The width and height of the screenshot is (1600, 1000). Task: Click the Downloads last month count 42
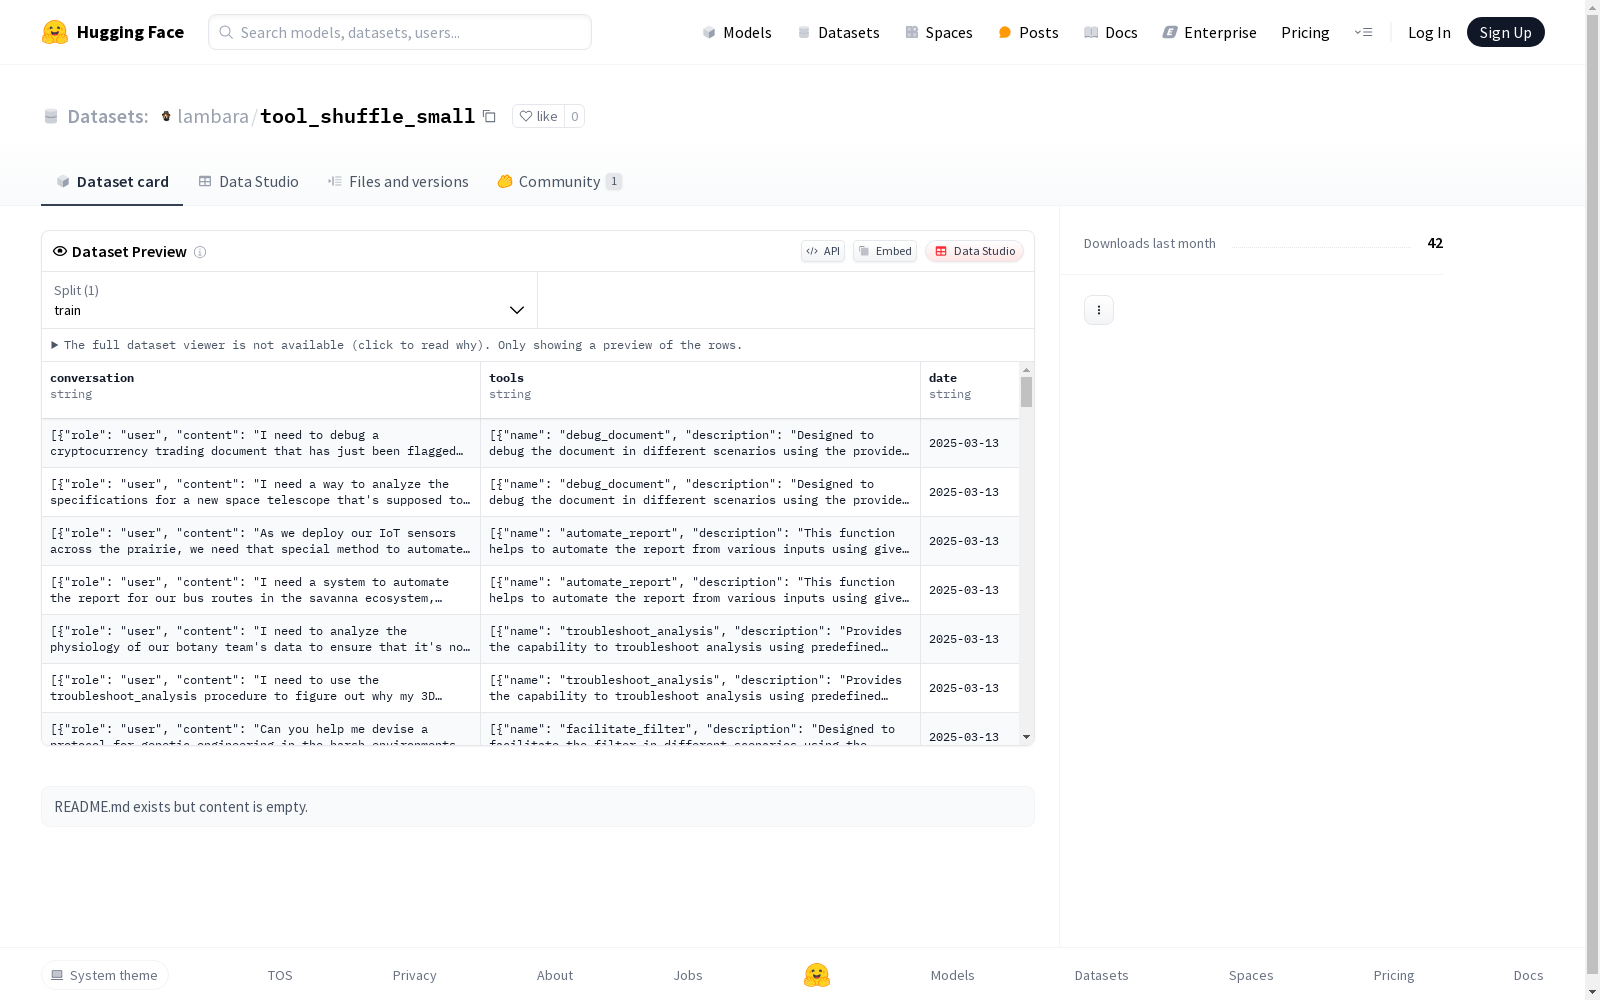point(1435,243)
